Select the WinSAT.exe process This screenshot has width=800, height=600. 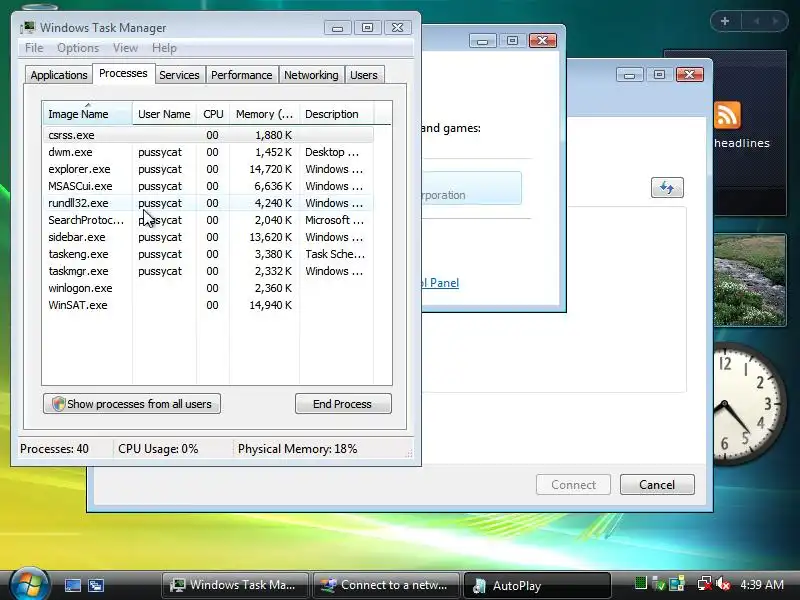208,305
